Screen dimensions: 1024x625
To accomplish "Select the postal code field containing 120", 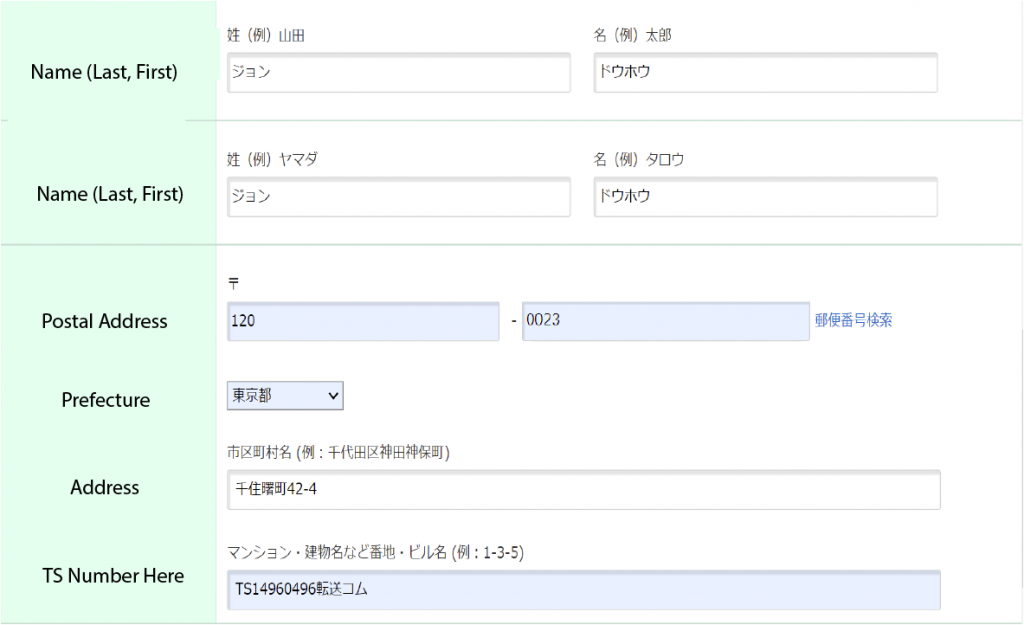I will (362, 321).
